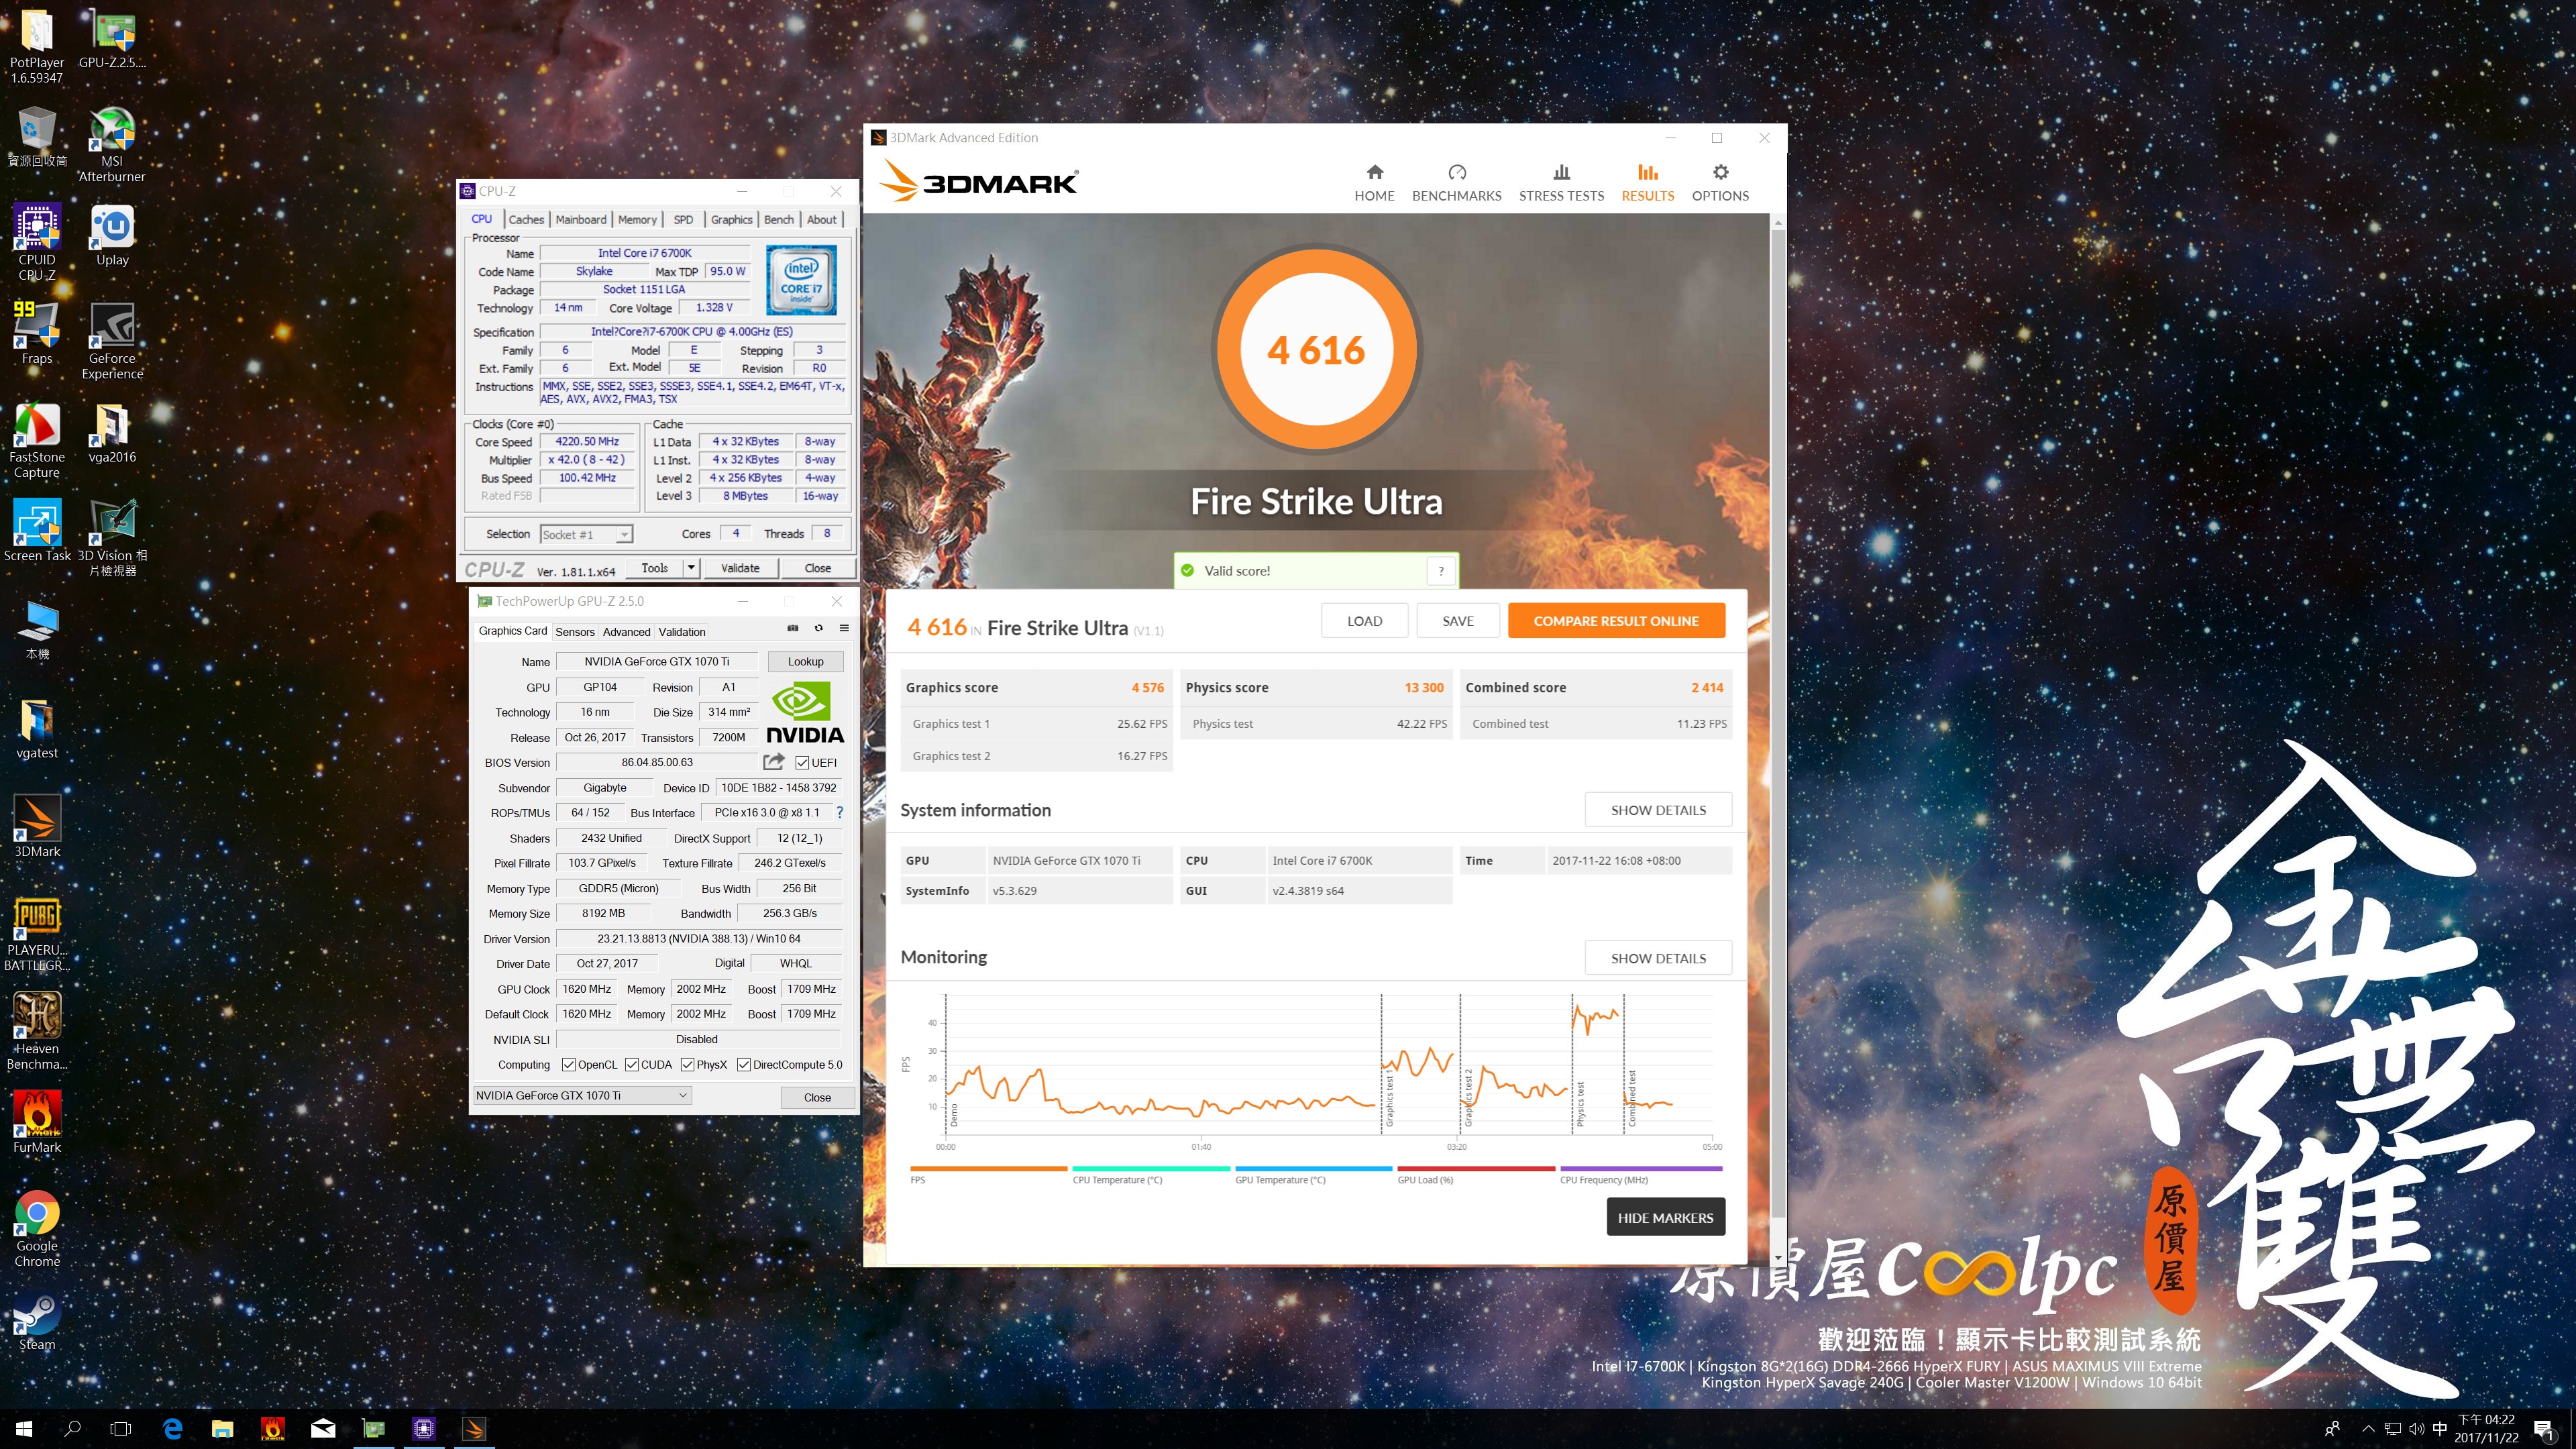This screenshot has height=1449, width=2576.
Task: Click Validate button in CPU-Z
Action: [x=740, y=568]
